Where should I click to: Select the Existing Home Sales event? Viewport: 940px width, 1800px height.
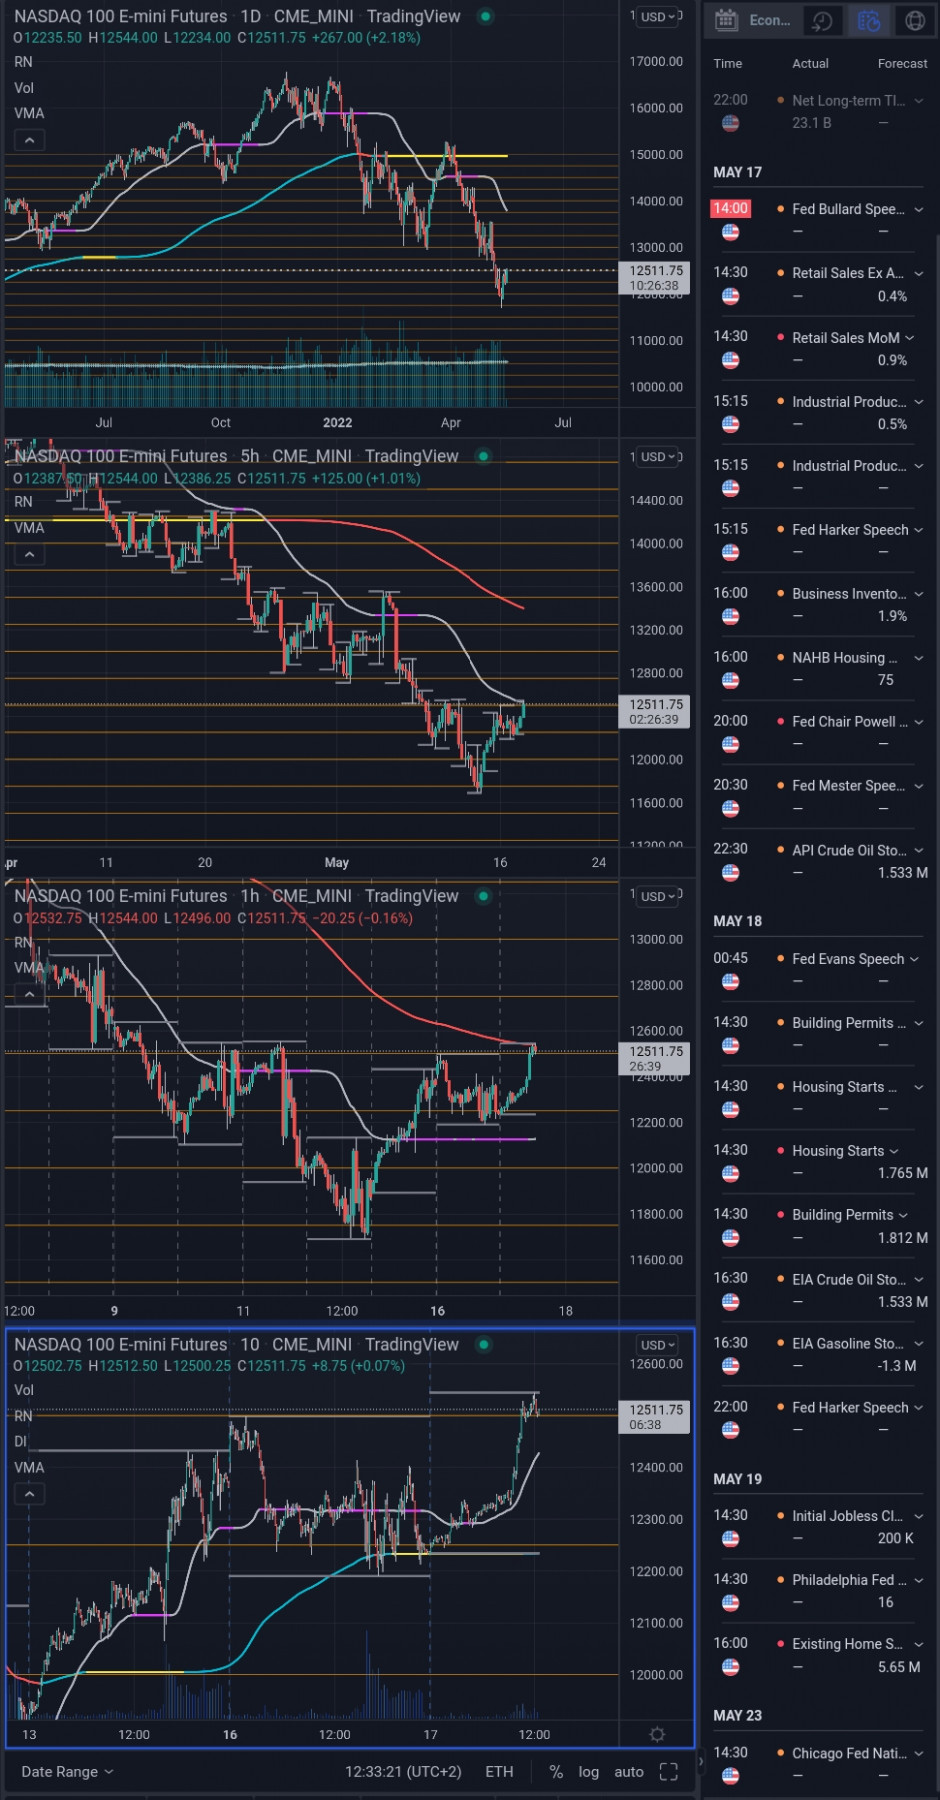(819, 1655)
